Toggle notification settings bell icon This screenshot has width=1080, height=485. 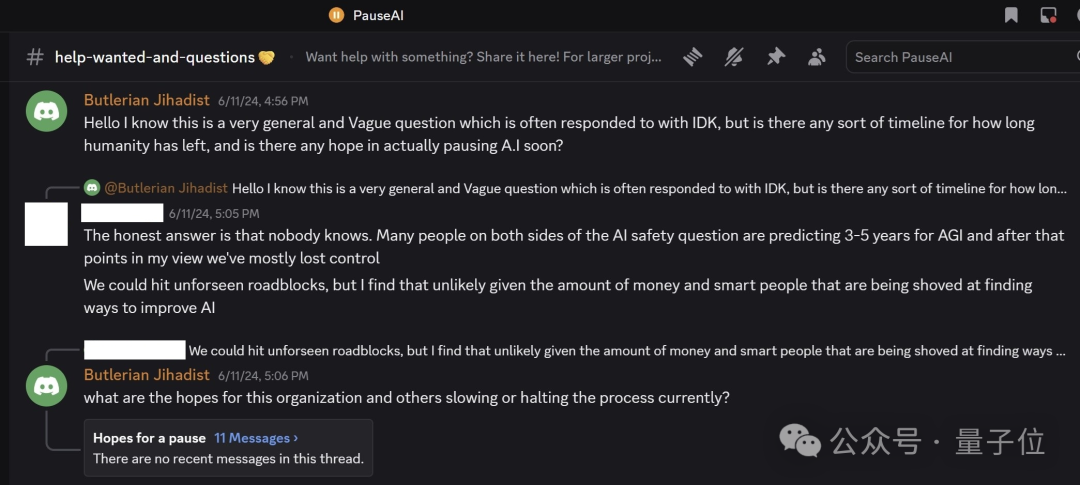point(734,57)
